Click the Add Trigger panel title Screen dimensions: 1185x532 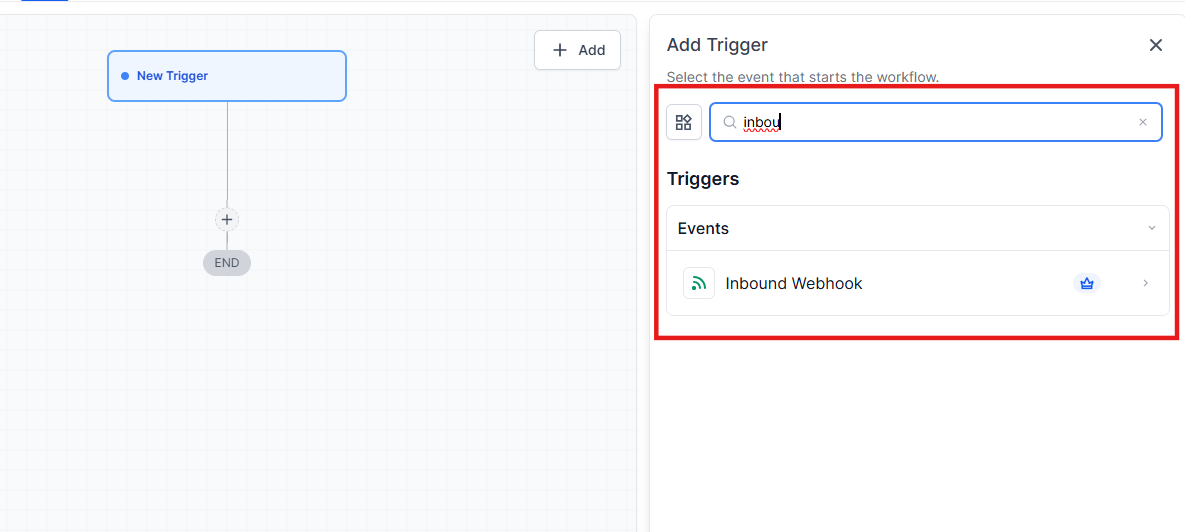click(x=717, y=45)
